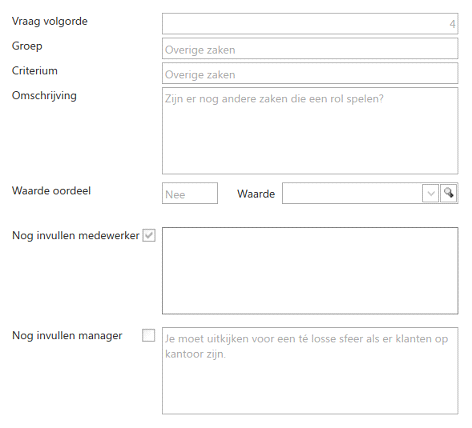472x428 pixels.
Task: Click the Groep label
Action: click(27, 46)
